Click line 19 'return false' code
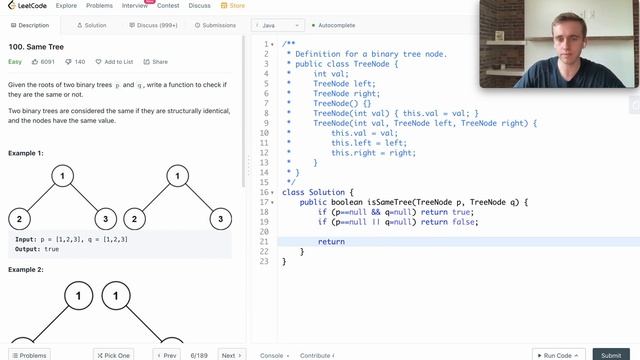The width and height of the screenshot is (640, 360). [449, 222]
